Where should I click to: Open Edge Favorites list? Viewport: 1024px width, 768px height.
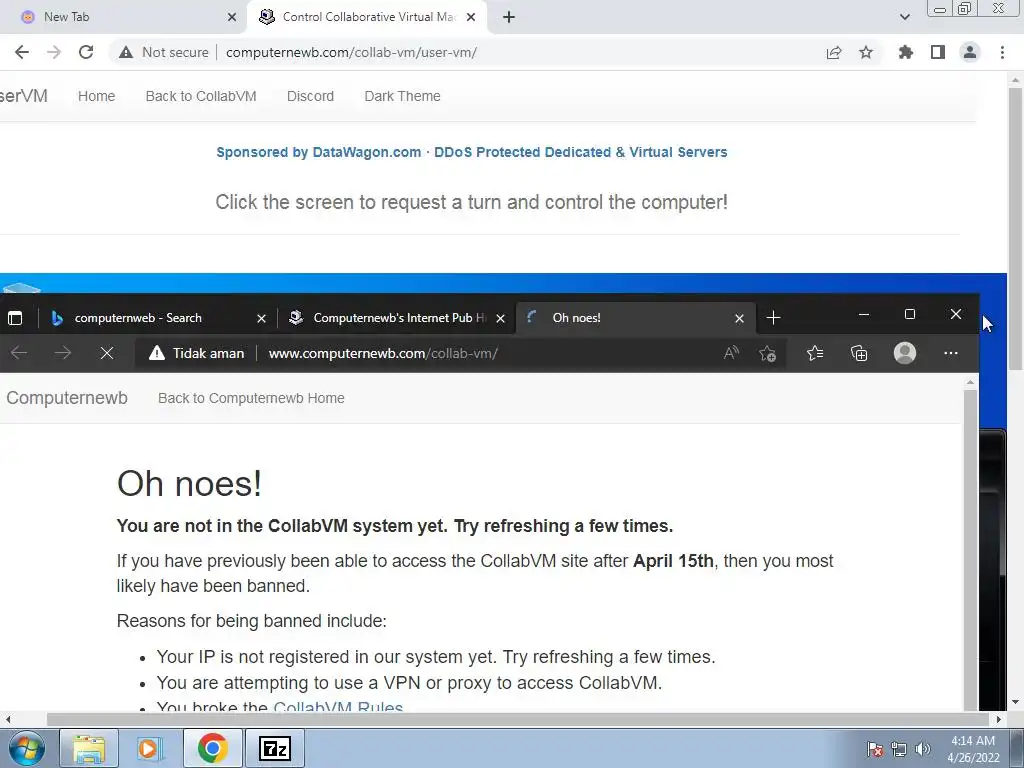tap(815, 353)
